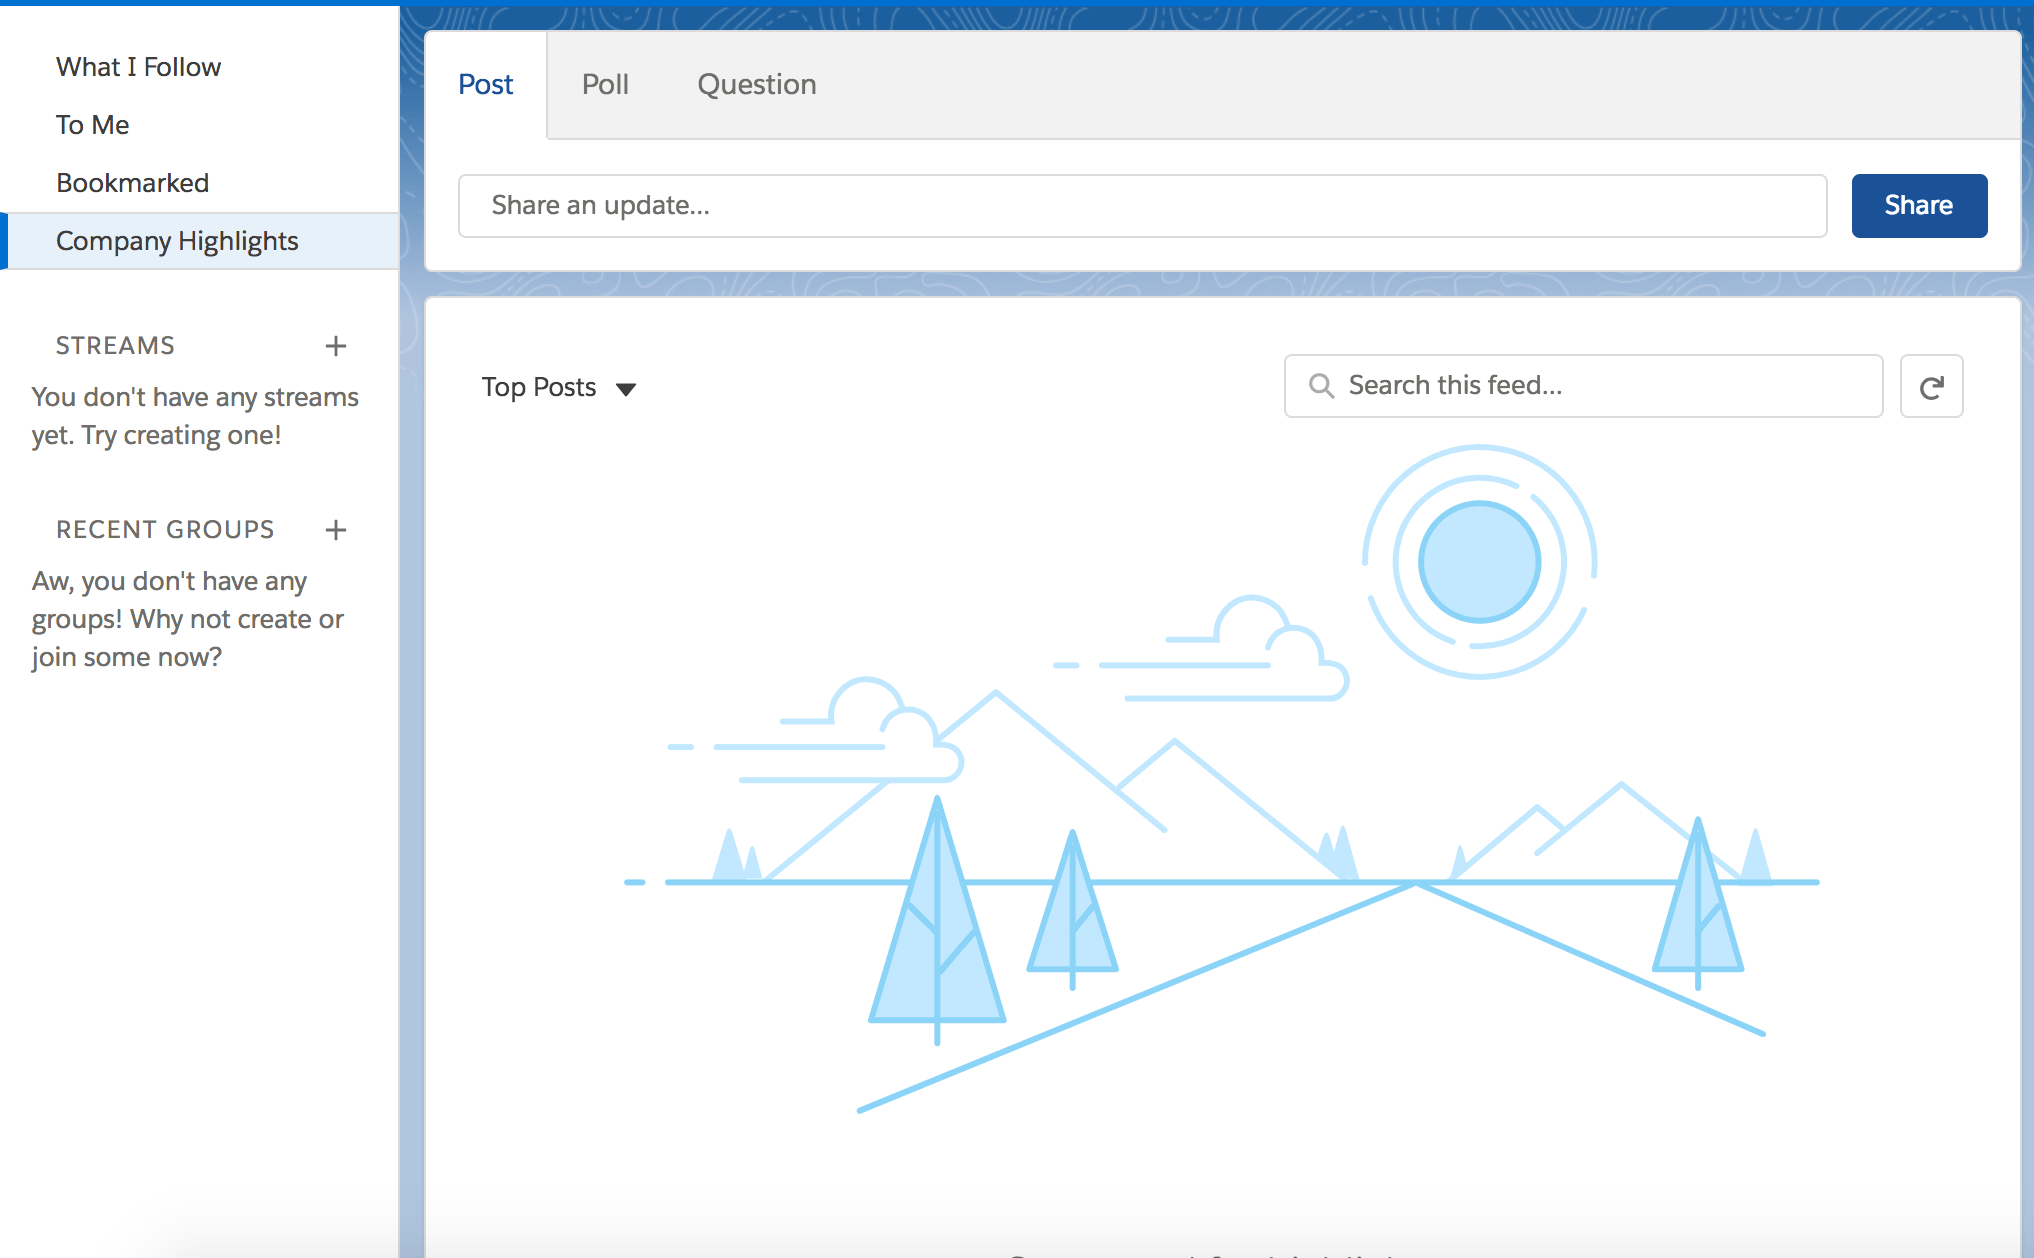Click the sun illustration in the empty feed
The height and width of the screenshot is (1258, 2034).
coord(1478,561)
